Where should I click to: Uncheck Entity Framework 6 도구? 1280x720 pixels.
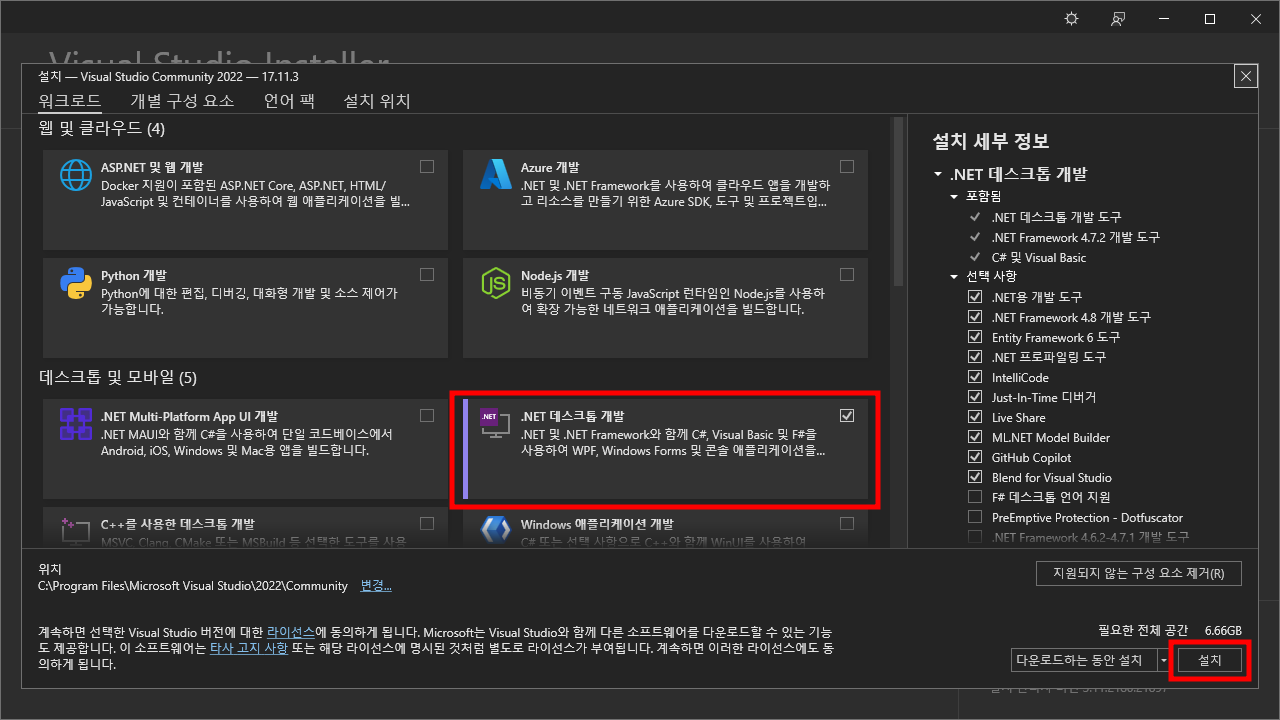point(975,337)
